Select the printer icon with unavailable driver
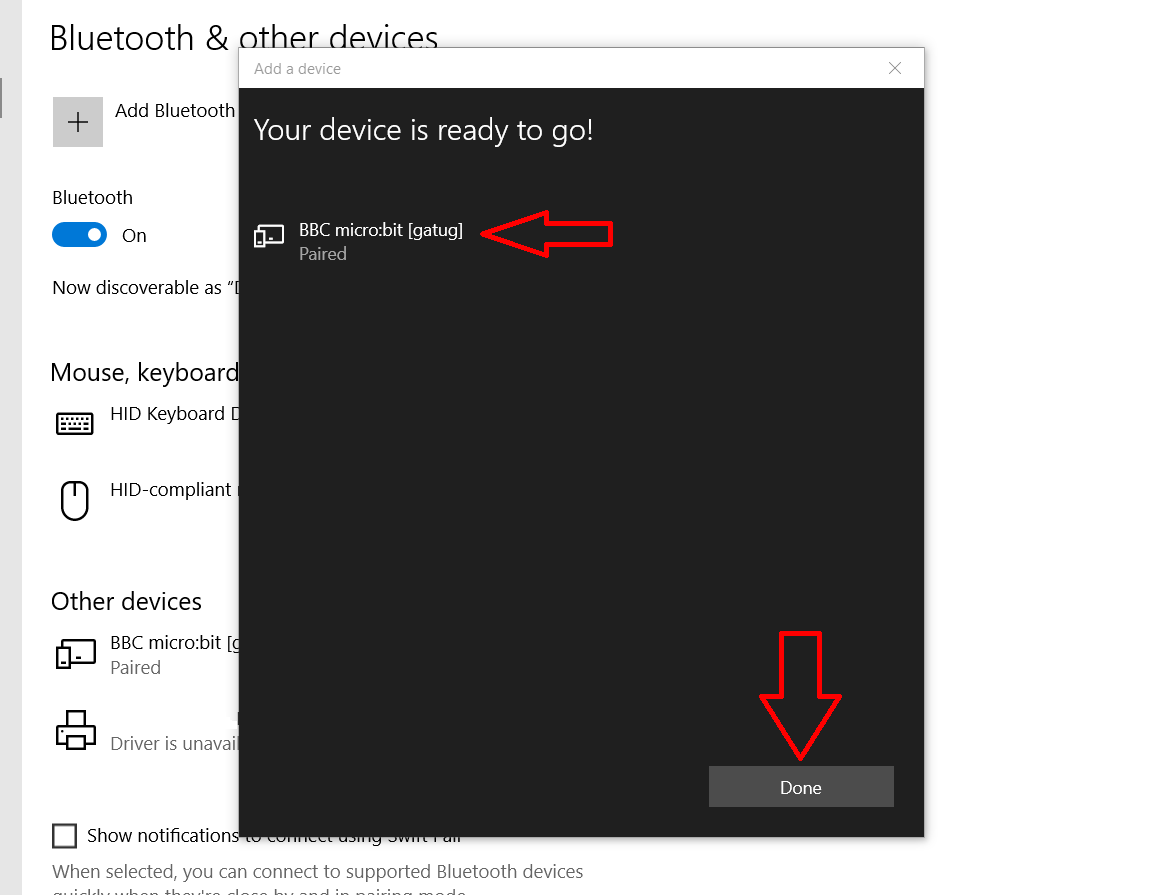Image resolution: width=1172 pixels, height=895 pixels. click(75, 730)
